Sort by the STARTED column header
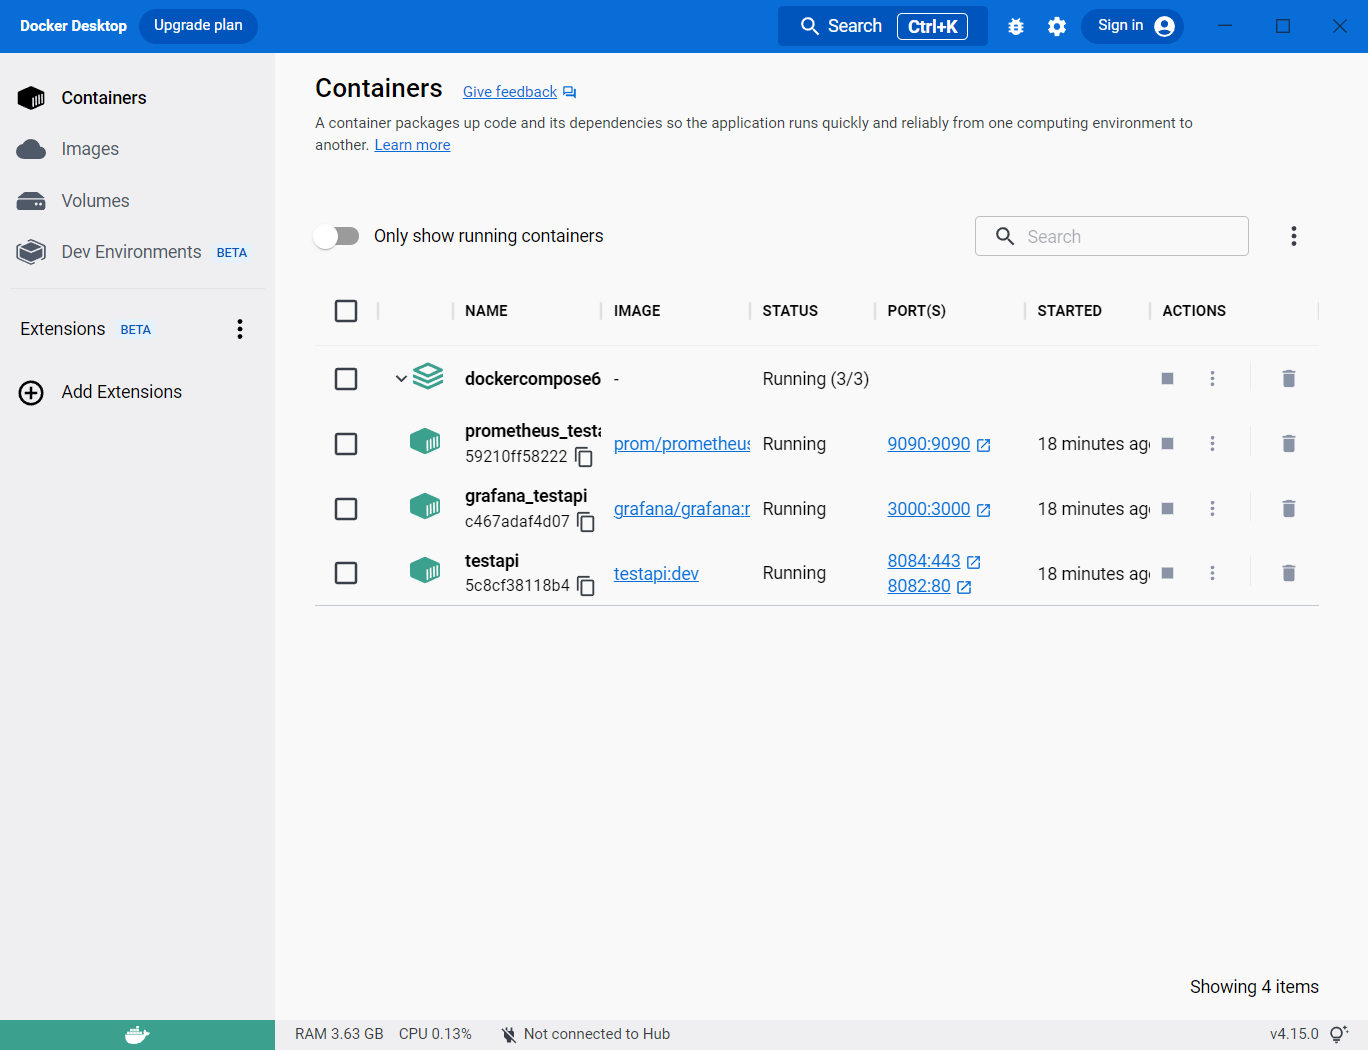The width and height of the screenshot is (1368, 1050). (x=1069, y=311)
